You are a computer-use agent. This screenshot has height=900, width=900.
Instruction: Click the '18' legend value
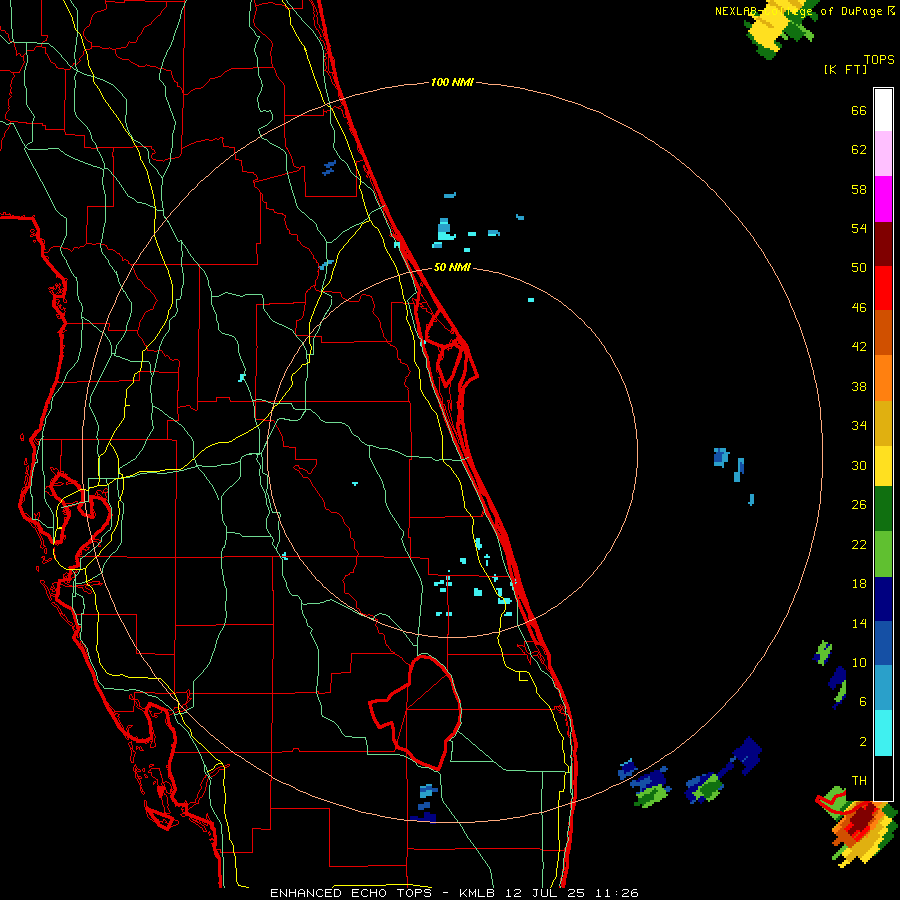[859, 584]
